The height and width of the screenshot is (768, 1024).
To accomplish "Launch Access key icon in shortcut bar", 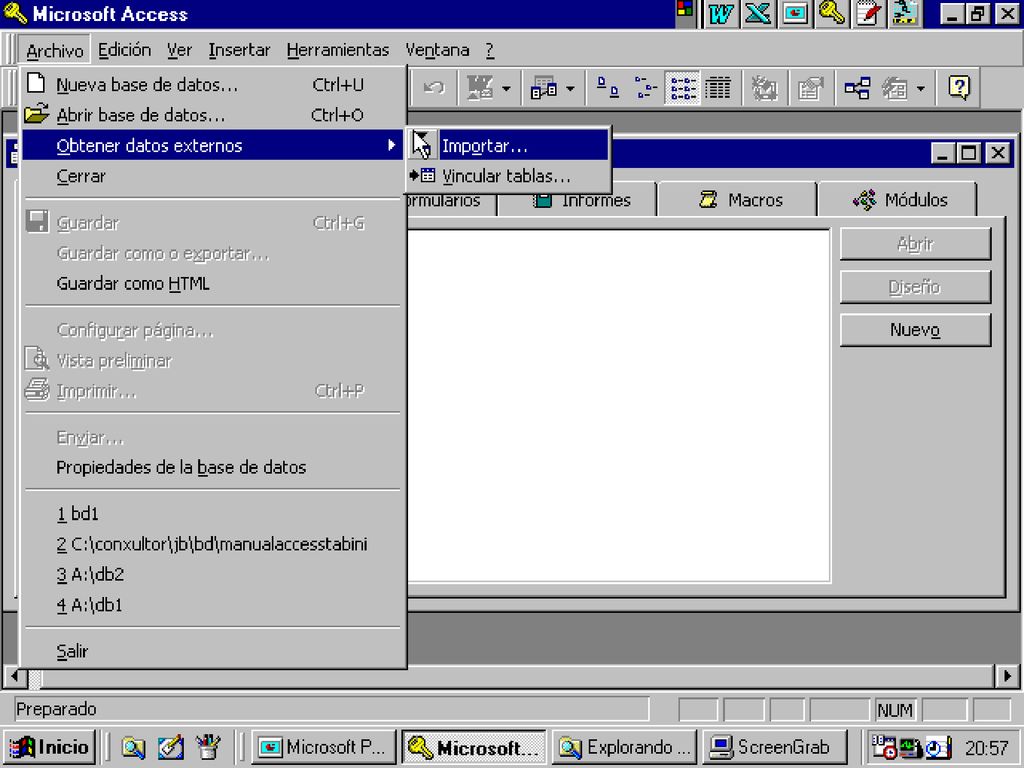I will tap(831, 14).
